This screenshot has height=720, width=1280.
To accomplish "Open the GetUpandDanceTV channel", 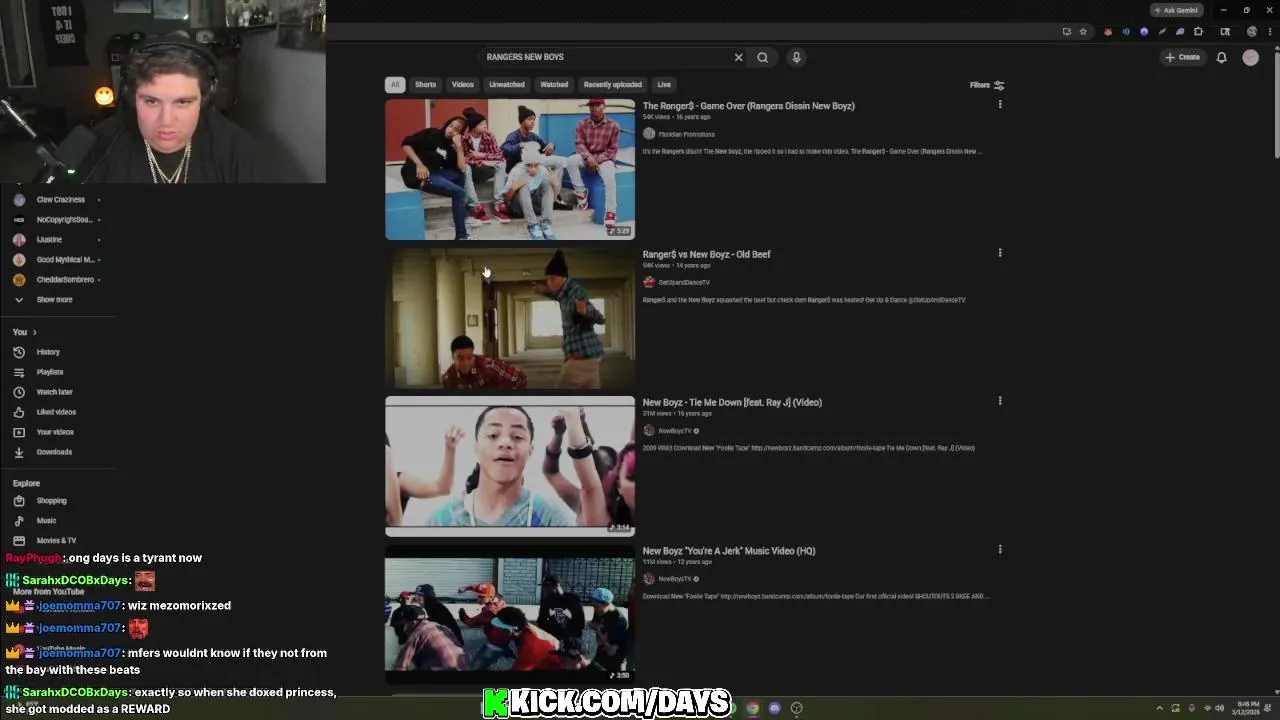I will tap(684, 282).
